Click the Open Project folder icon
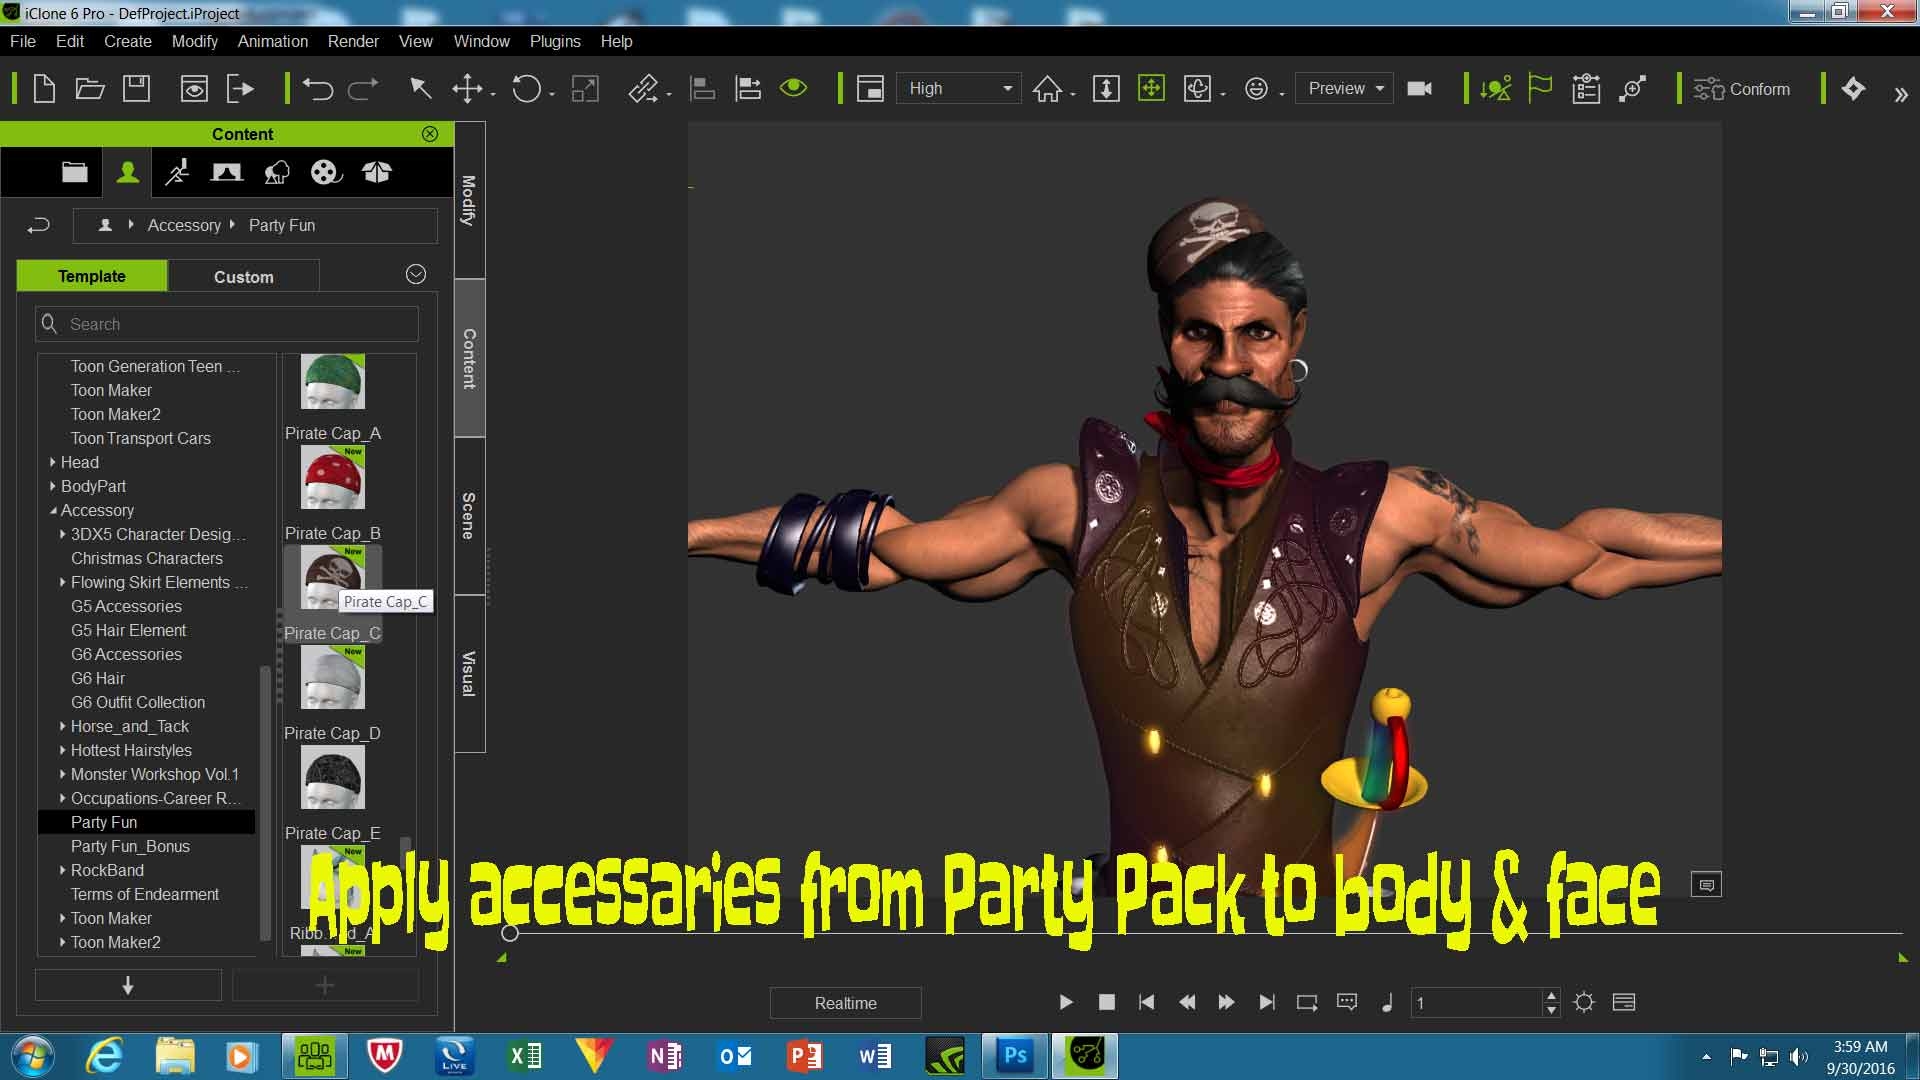The height and width of the screenshot is (1080, 1920). click(90, 89)
